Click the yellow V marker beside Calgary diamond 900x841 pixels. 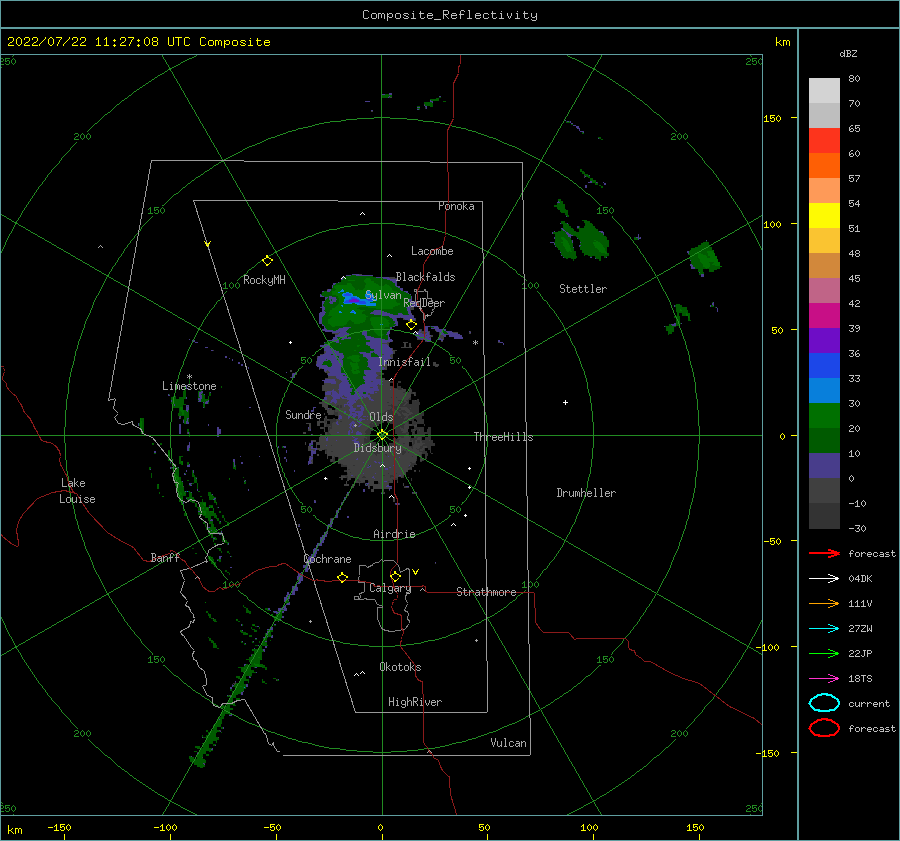(x=416, y=572)
